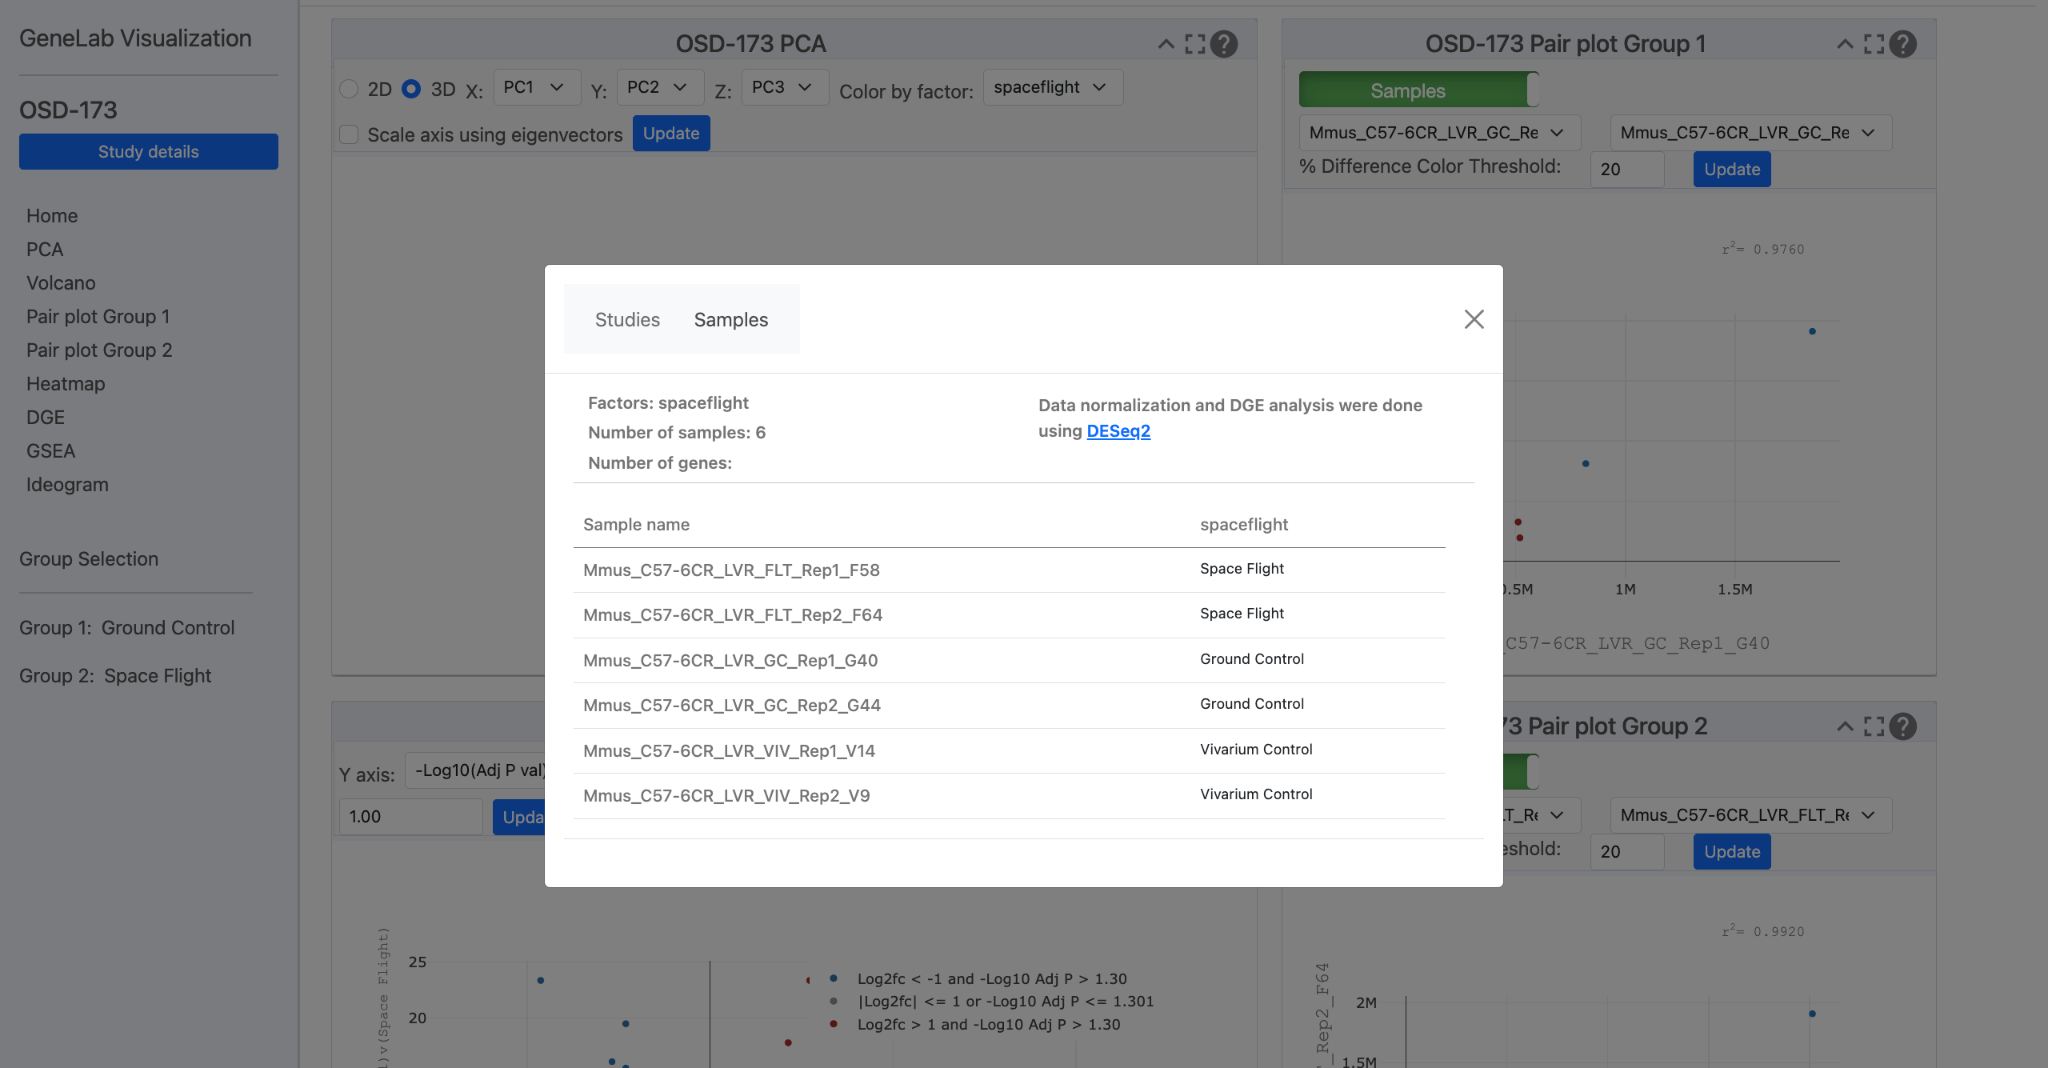Image resolution: width=2048 pixels, height=1068 pixels.
Task: Open second sample dropdown in Pair plot Group 1
Action: [x=1750, y=132]
